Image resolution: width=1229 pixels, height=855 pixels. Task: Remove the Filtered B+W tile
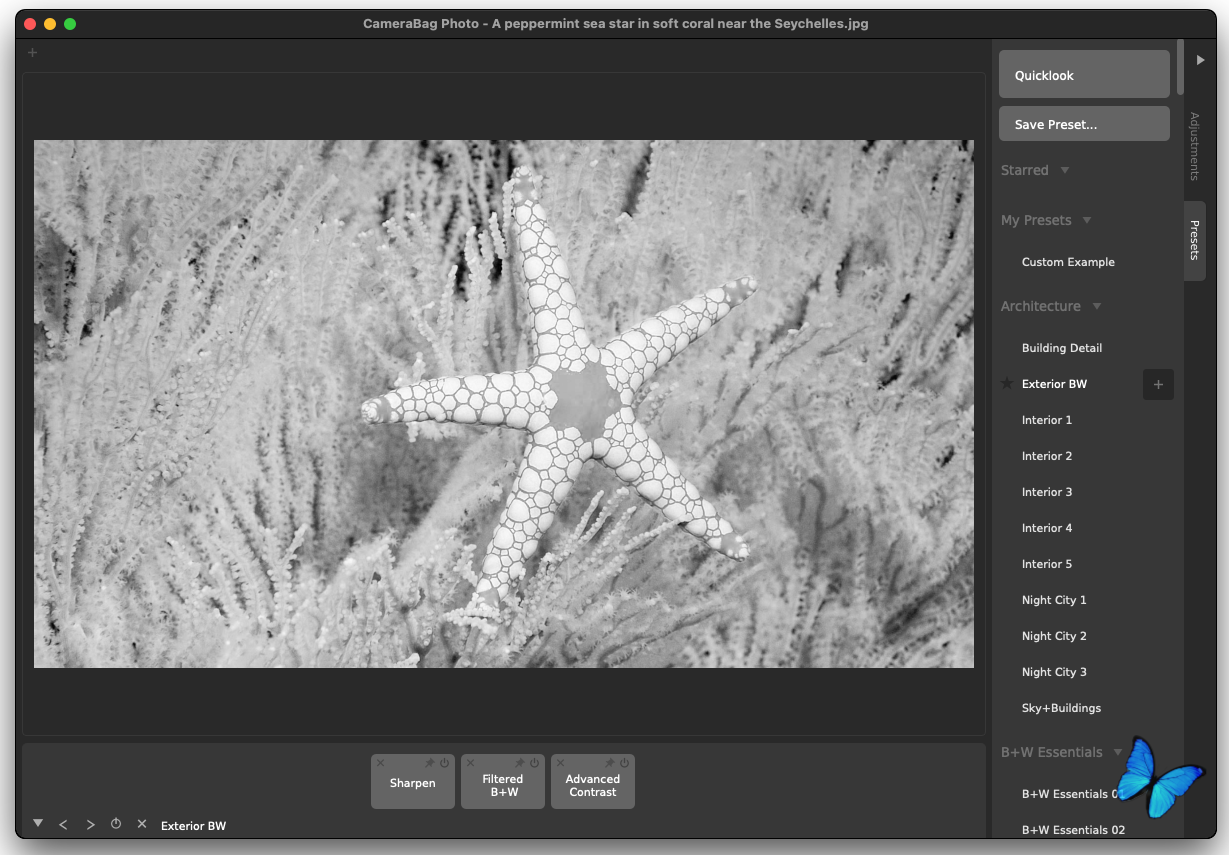click(x=470, y=763)
